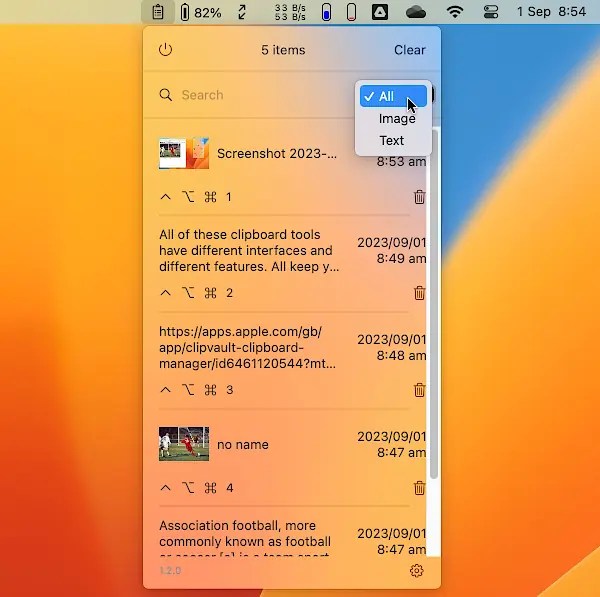Delete clipboard item with shortcut 2
This screenshot has width=600, height=597.
419,293
